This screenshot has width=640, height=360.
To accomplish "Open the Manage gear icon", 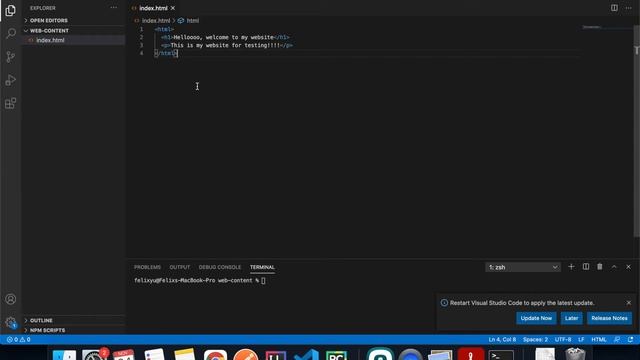I will [11, 322].
